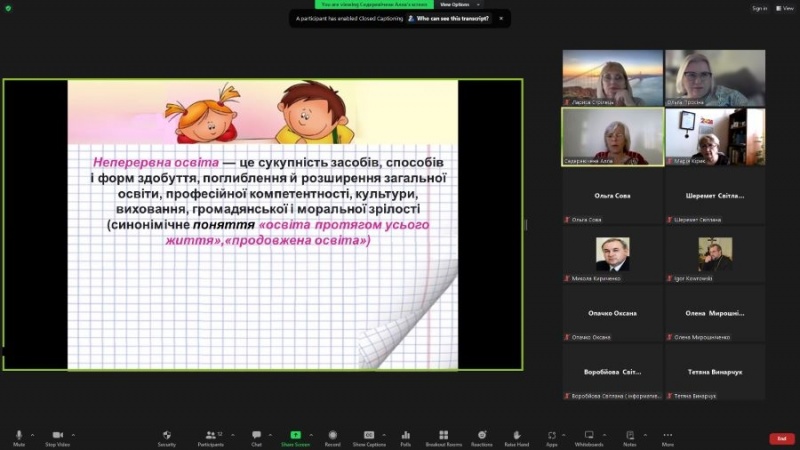The height and width of the screenshot is (450, 800).
Task: Open Polls from the toolbar
Action: 405,437
